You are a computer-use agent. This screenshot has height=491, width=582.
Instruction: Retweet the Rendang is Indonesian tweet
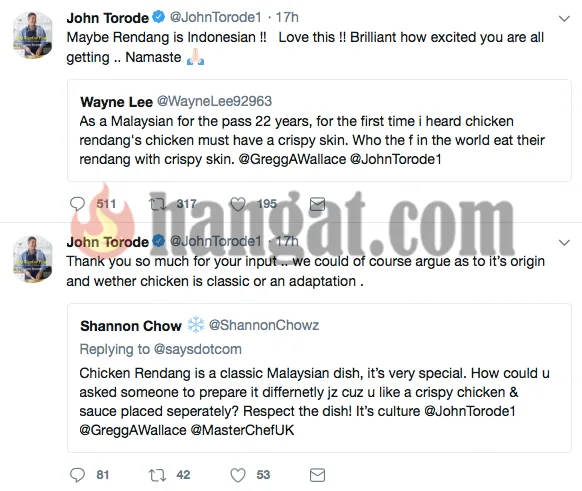[x=157, y=204]
